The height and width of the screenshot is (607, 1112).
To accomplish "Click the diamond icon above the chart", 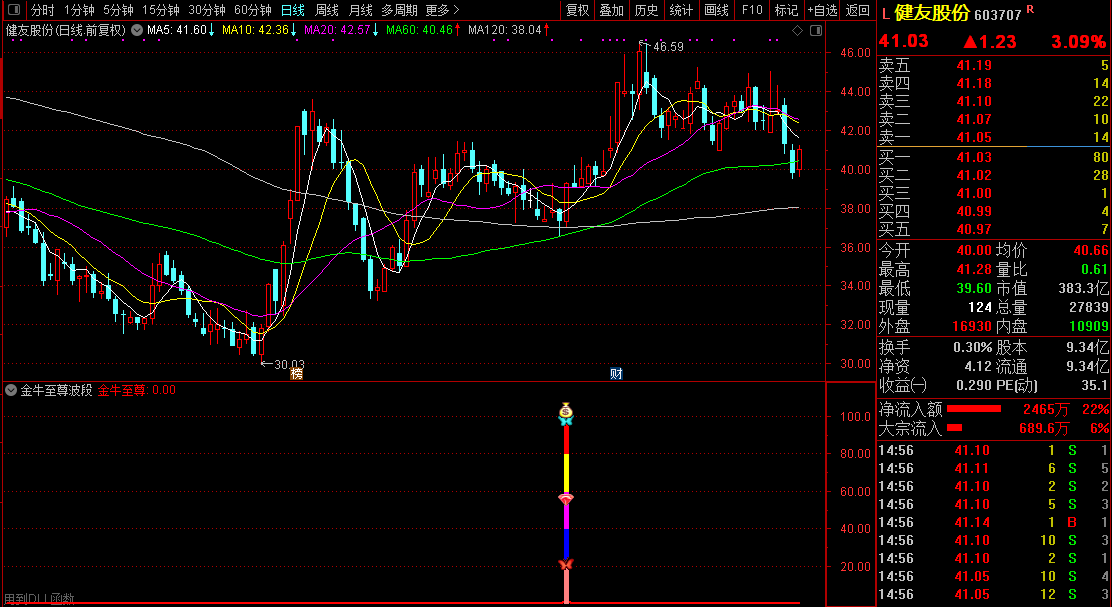I will pyautogui.click(x=796, y=30).
